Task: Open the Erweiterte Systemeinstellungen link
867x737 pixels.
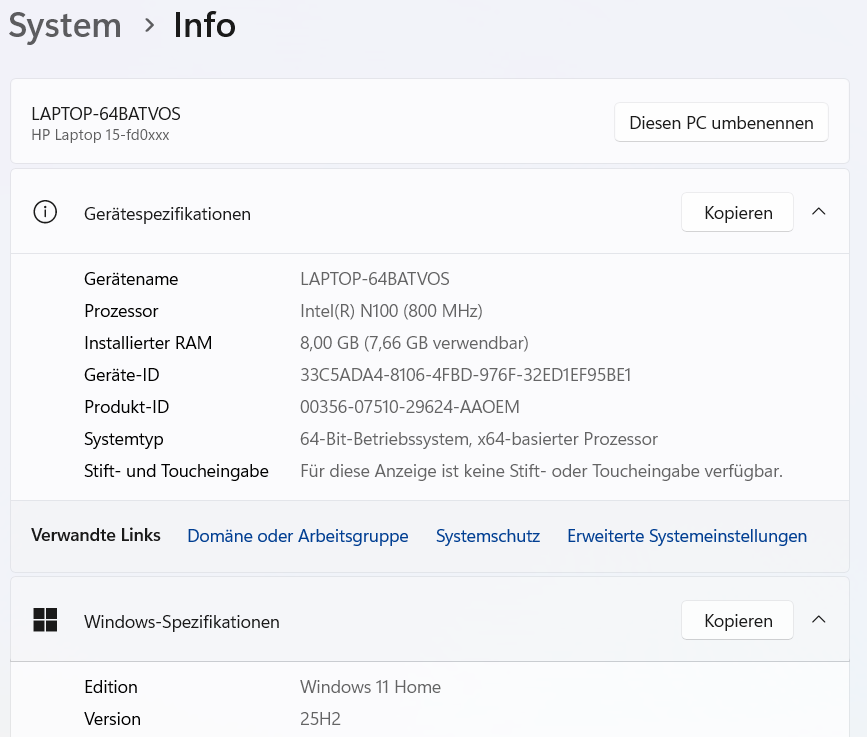Action: (x=686, y=536)
